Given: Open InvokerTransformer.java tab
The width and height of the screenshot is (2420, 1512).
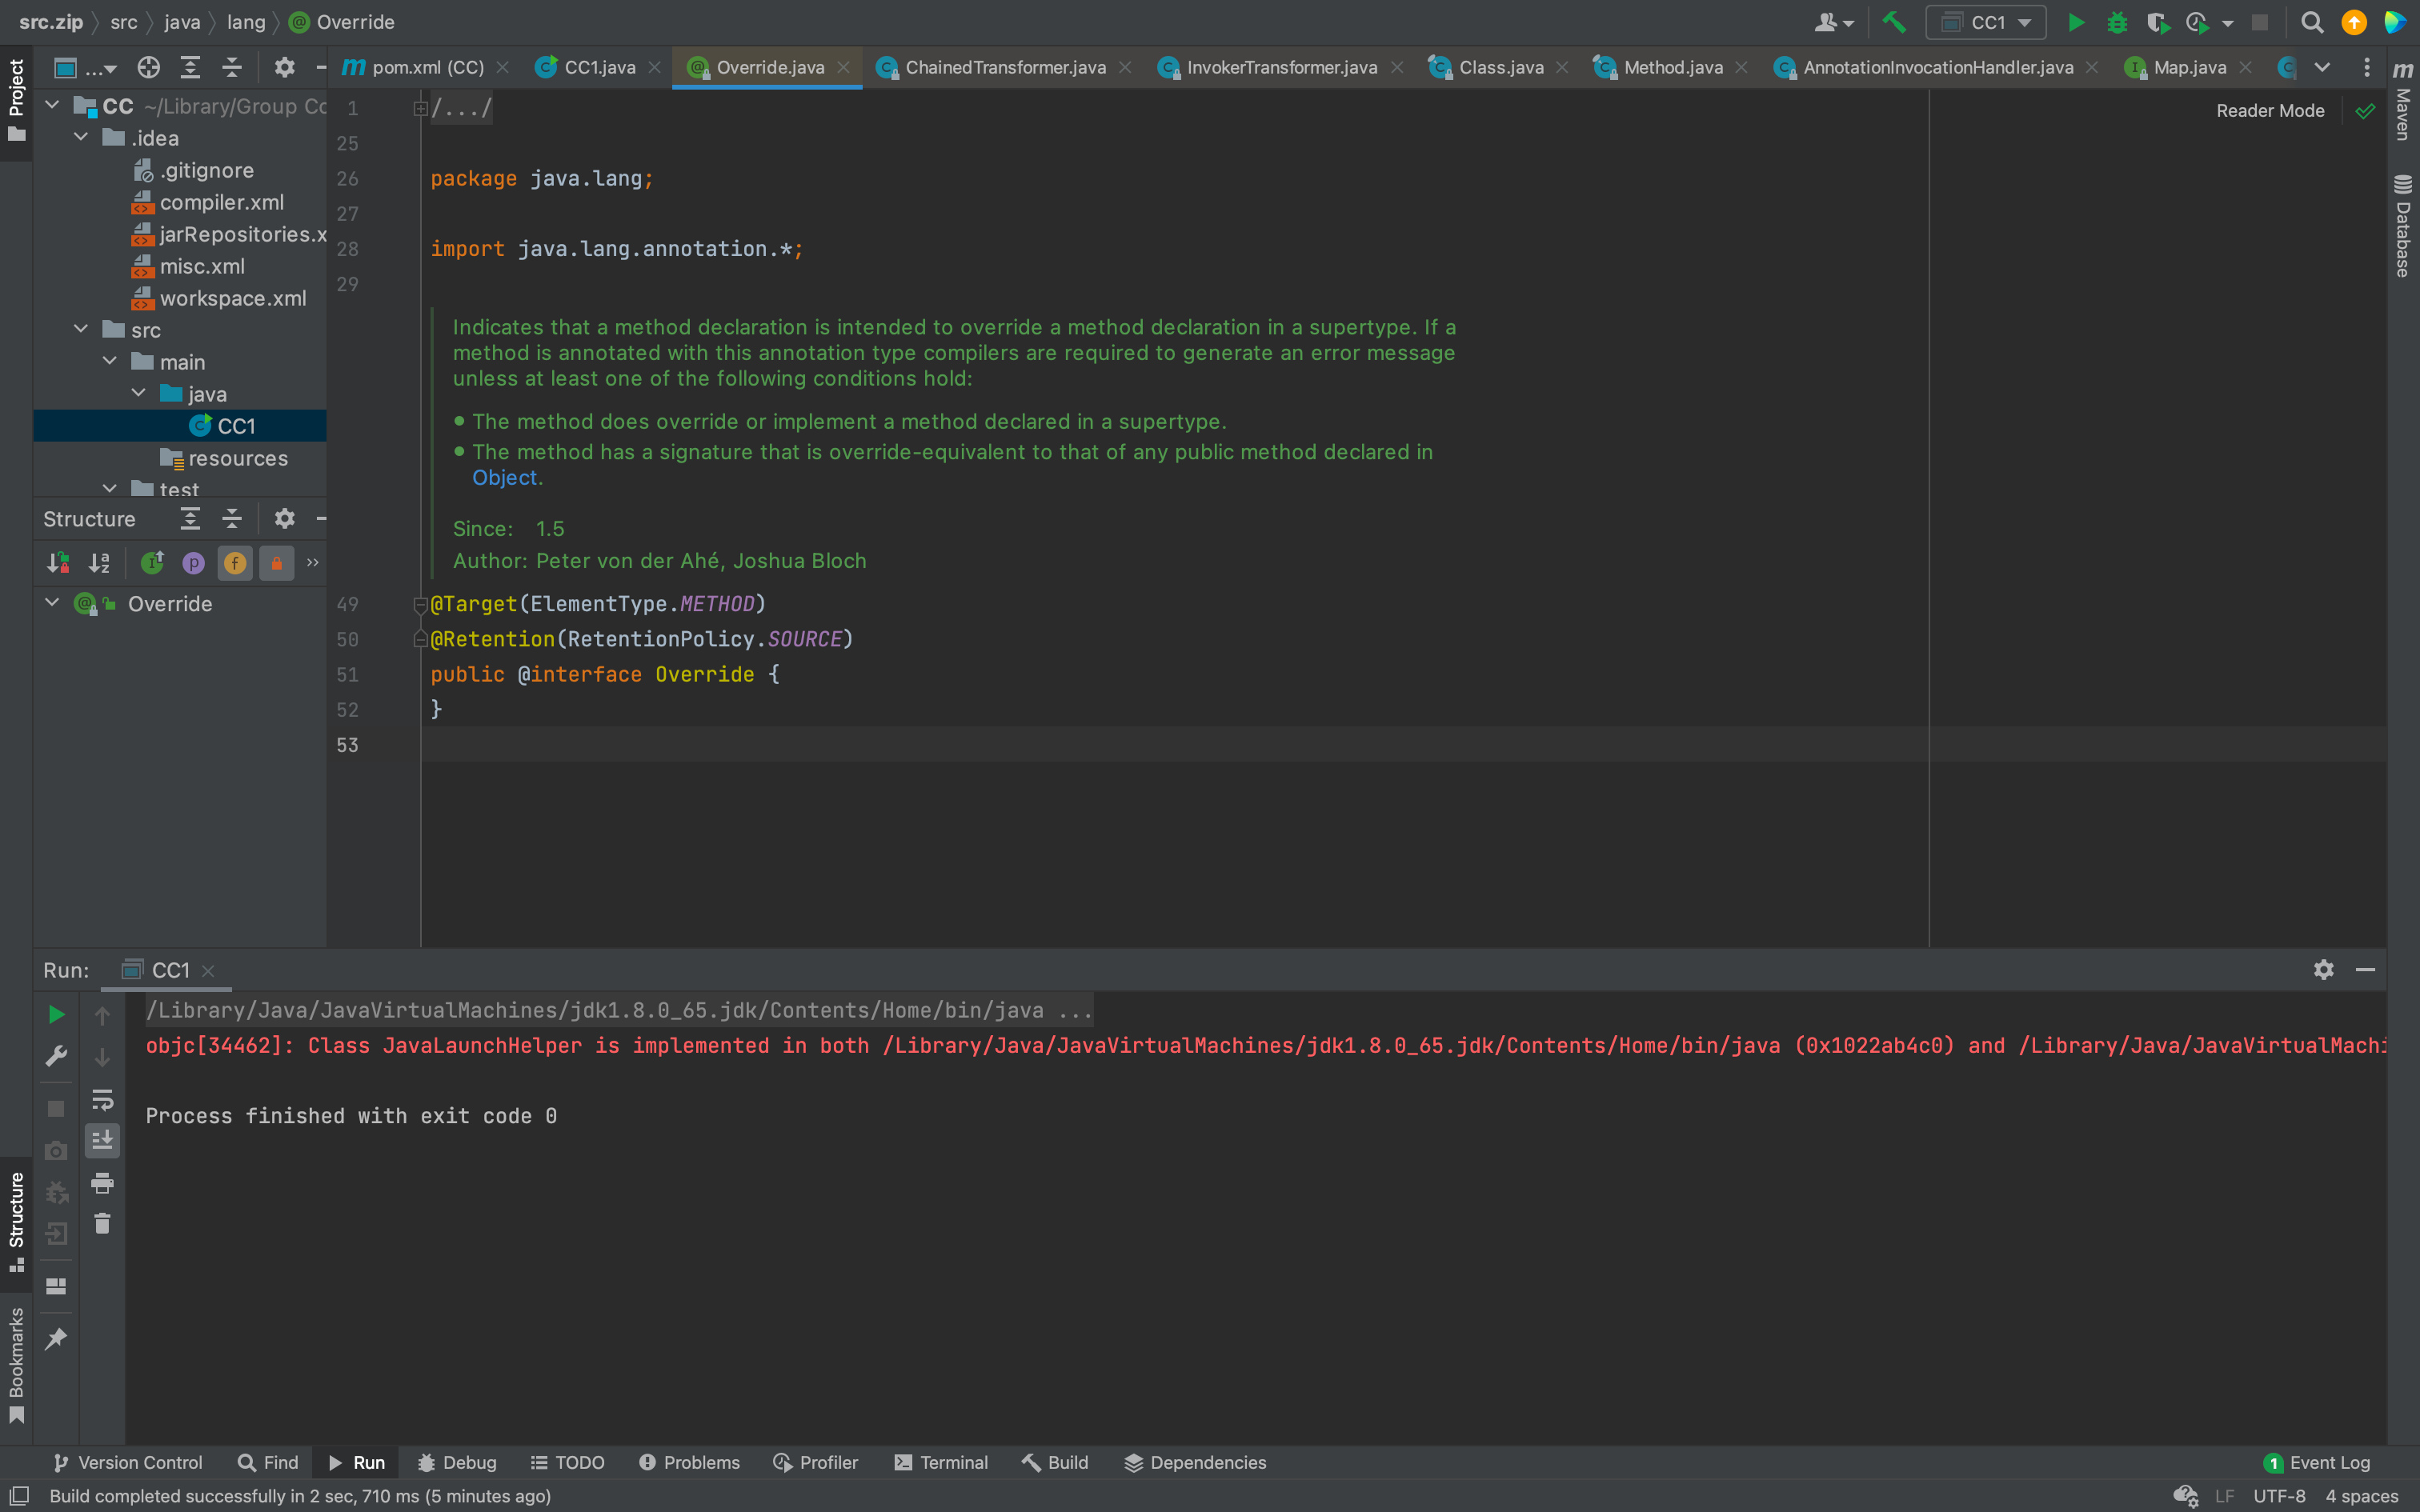Looking at the screenshot, I should pos(1281,67).
